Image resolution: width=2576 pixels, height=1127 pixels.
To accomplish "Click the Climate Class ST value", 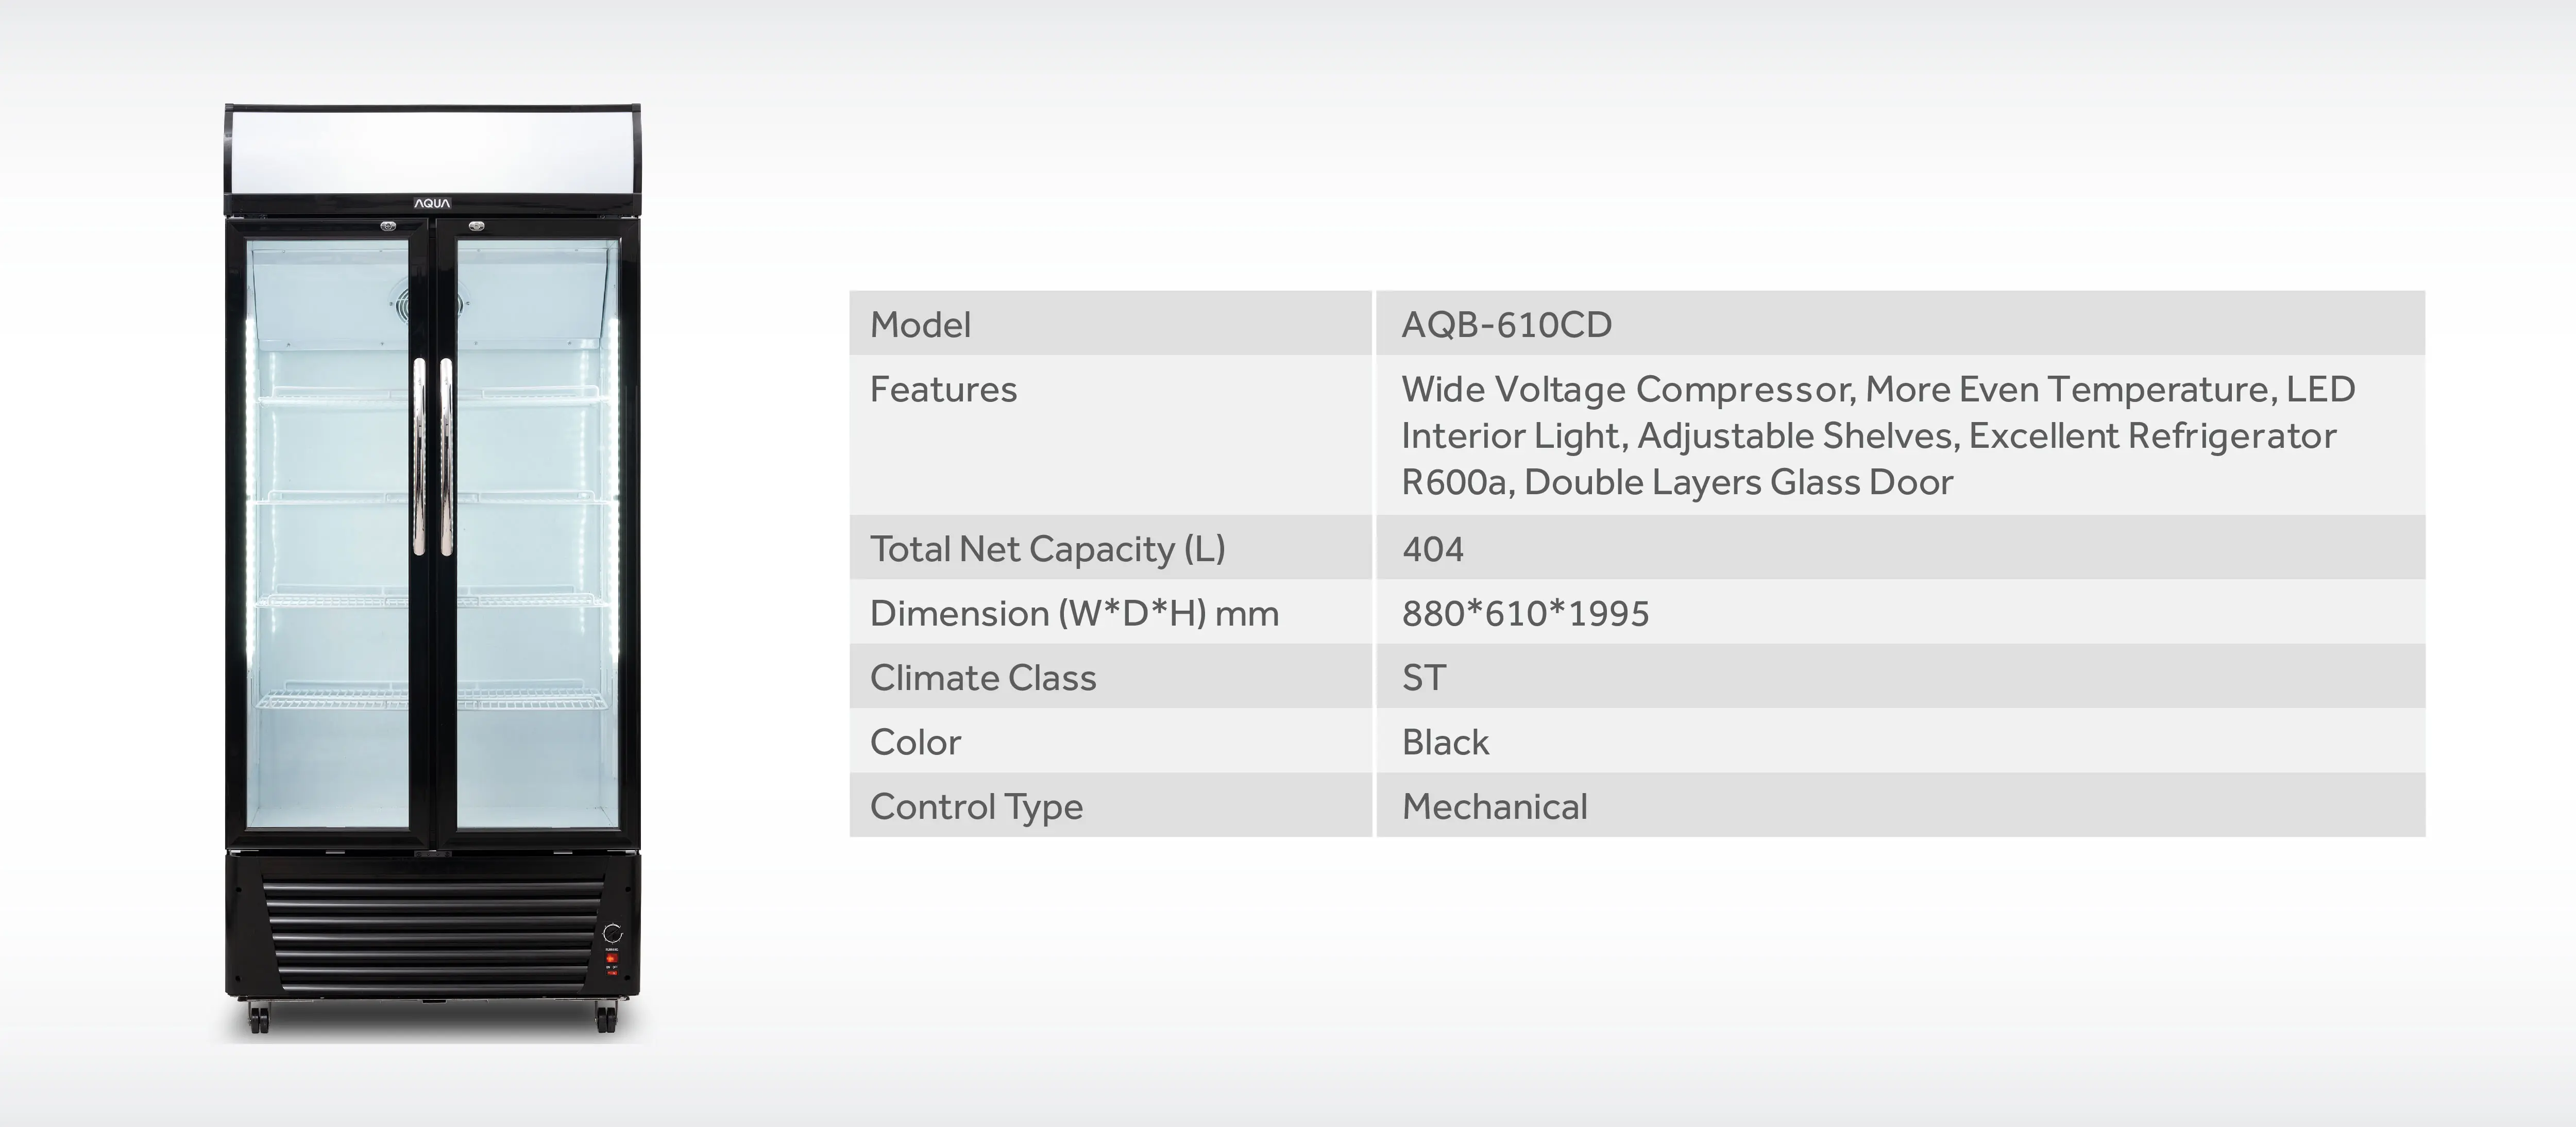I will point(1424,678).
